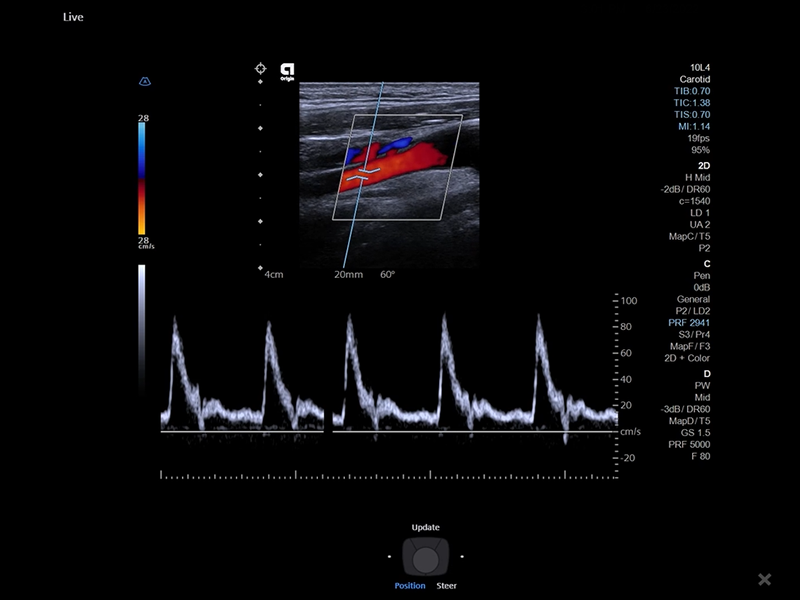The height and width of the screenshot is (600, 800).
Task: Click the trackball control icon
Action: pos(426,556)
